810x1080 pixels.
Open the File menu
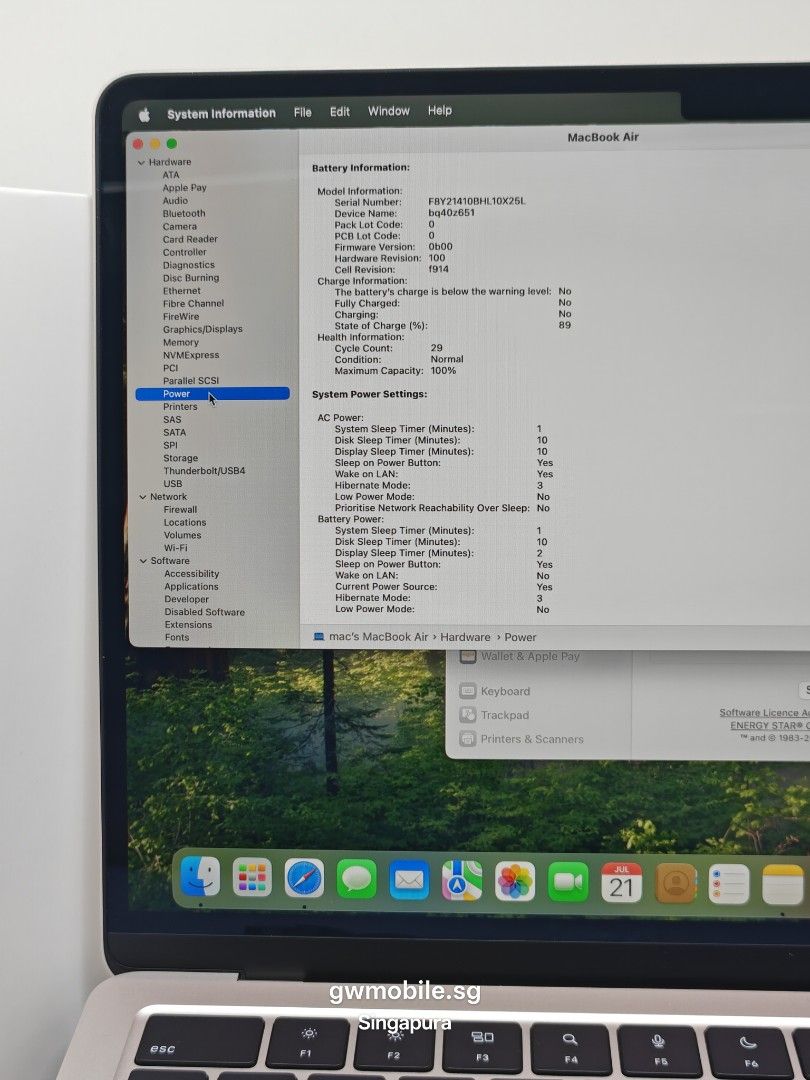click(x=302, y=112)
